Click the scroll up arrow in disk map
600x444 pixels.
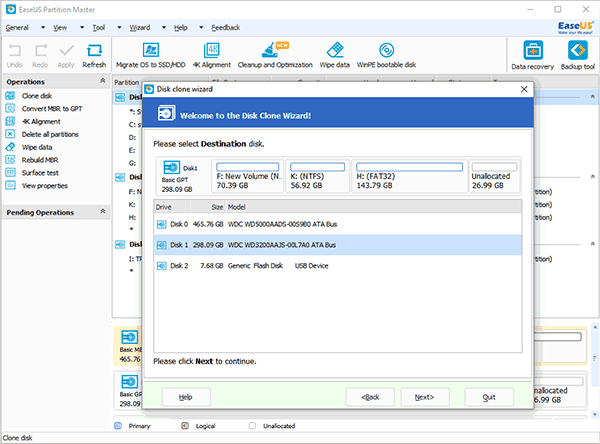point(595,327)
